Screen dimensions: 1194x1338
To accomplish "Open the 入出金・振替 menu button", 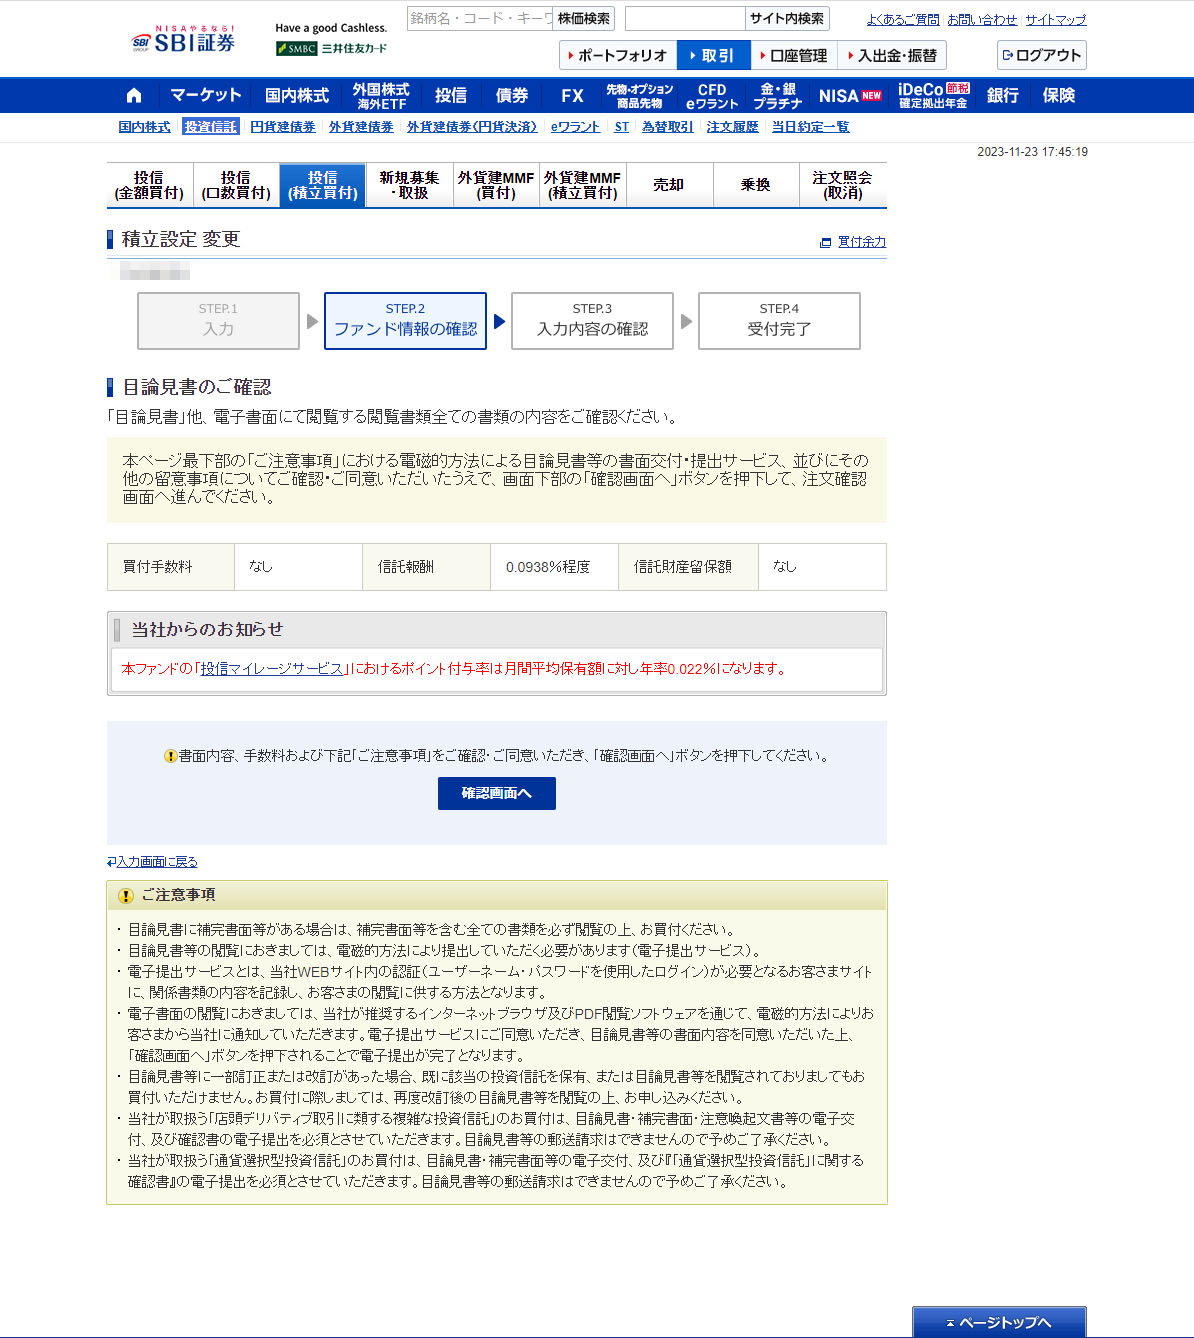I will pos(891,56).
